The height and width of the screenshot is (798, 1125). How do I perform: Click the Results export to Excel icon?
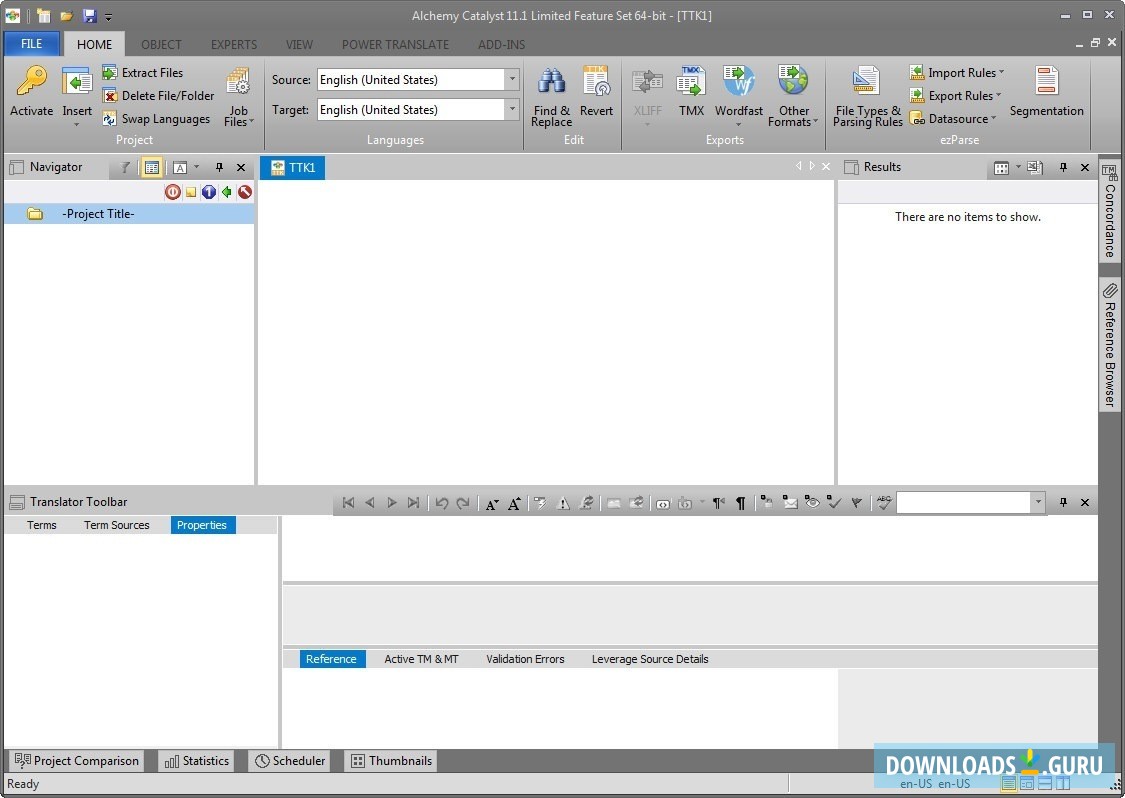coord(1035,167)
